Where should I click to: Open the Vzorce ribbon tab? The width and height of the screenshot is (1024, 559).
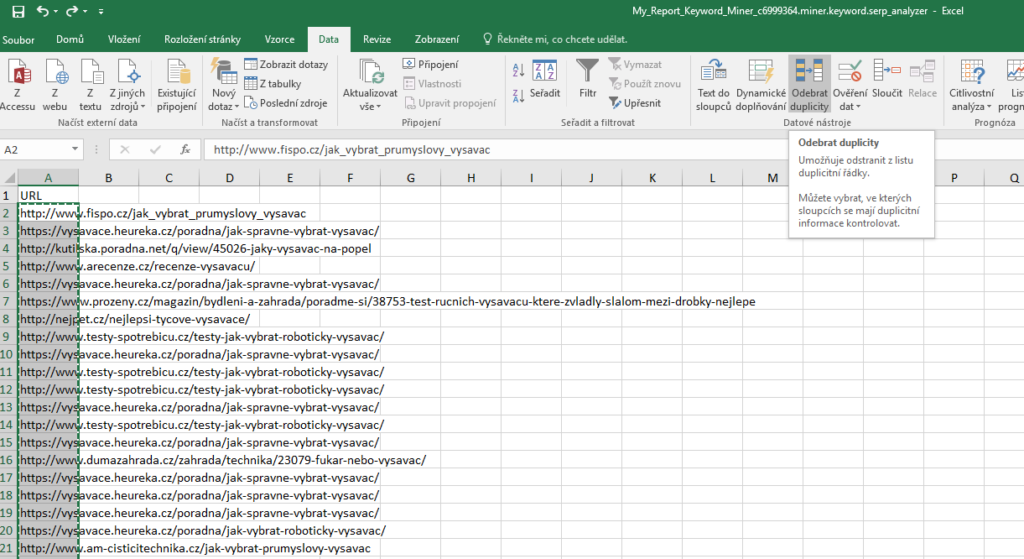tap(280, 39)
